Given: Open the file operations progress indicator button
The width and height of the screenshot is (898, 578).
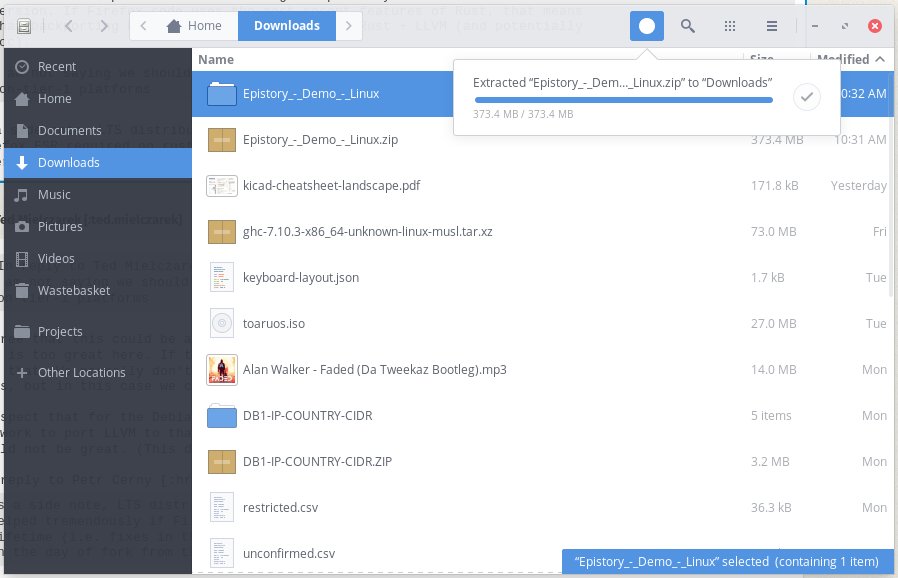Looking at the screenshot, I should 647,26.
